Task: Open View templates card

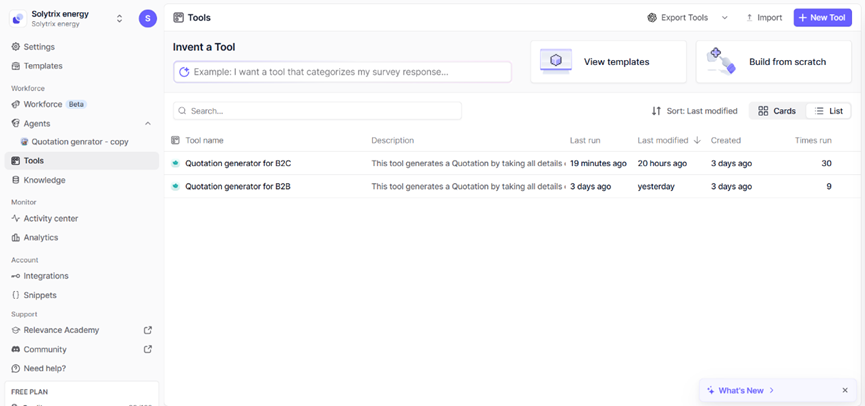Action: tap(608, 62)
